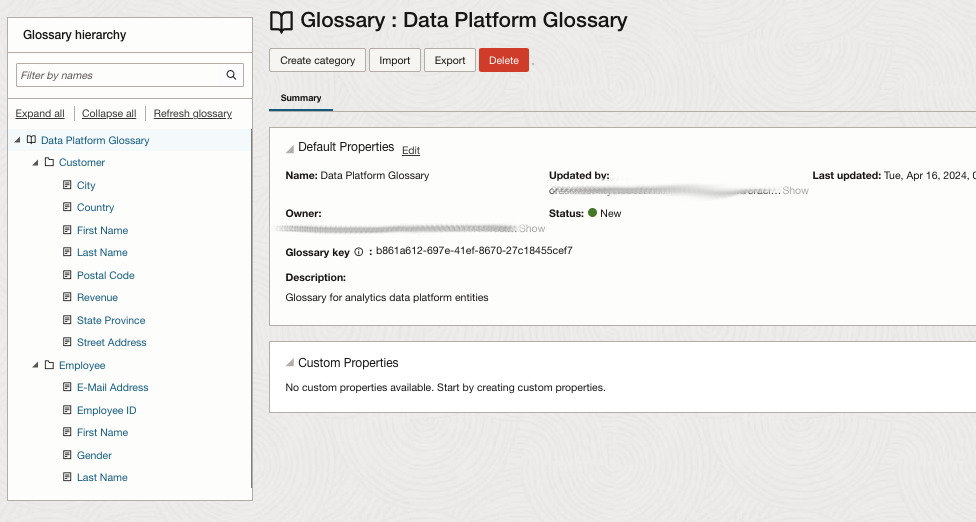Click the glossary book icon next to Data Platform Glossary in the tree
This screenshot has height=522, width=976.
tap(31, 140)
